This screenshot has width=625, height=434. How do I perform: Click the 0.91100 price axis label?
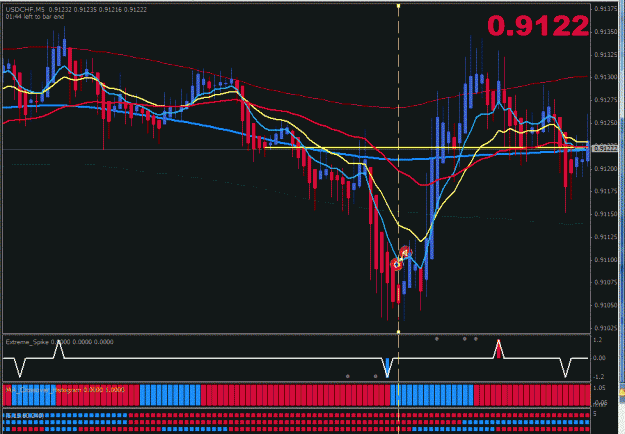pos(605,260)
